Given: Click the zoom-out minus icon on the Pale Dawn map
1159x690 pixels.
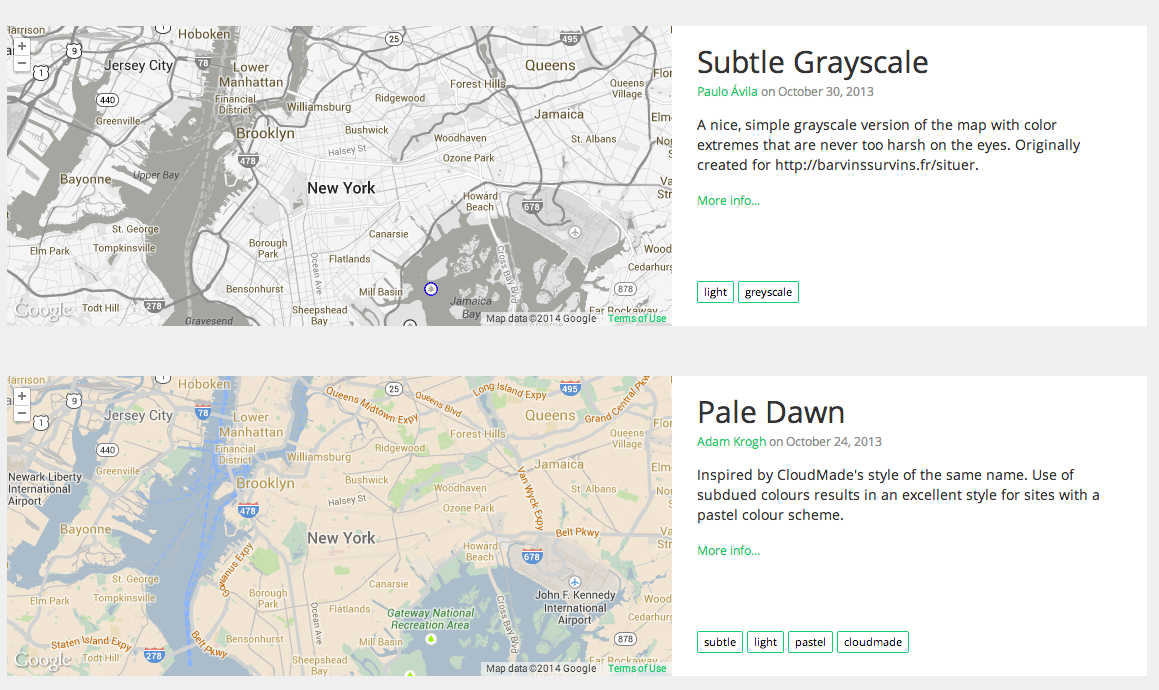Looking at the screenshot, I should pyautogui.click(x=21, y=413).
